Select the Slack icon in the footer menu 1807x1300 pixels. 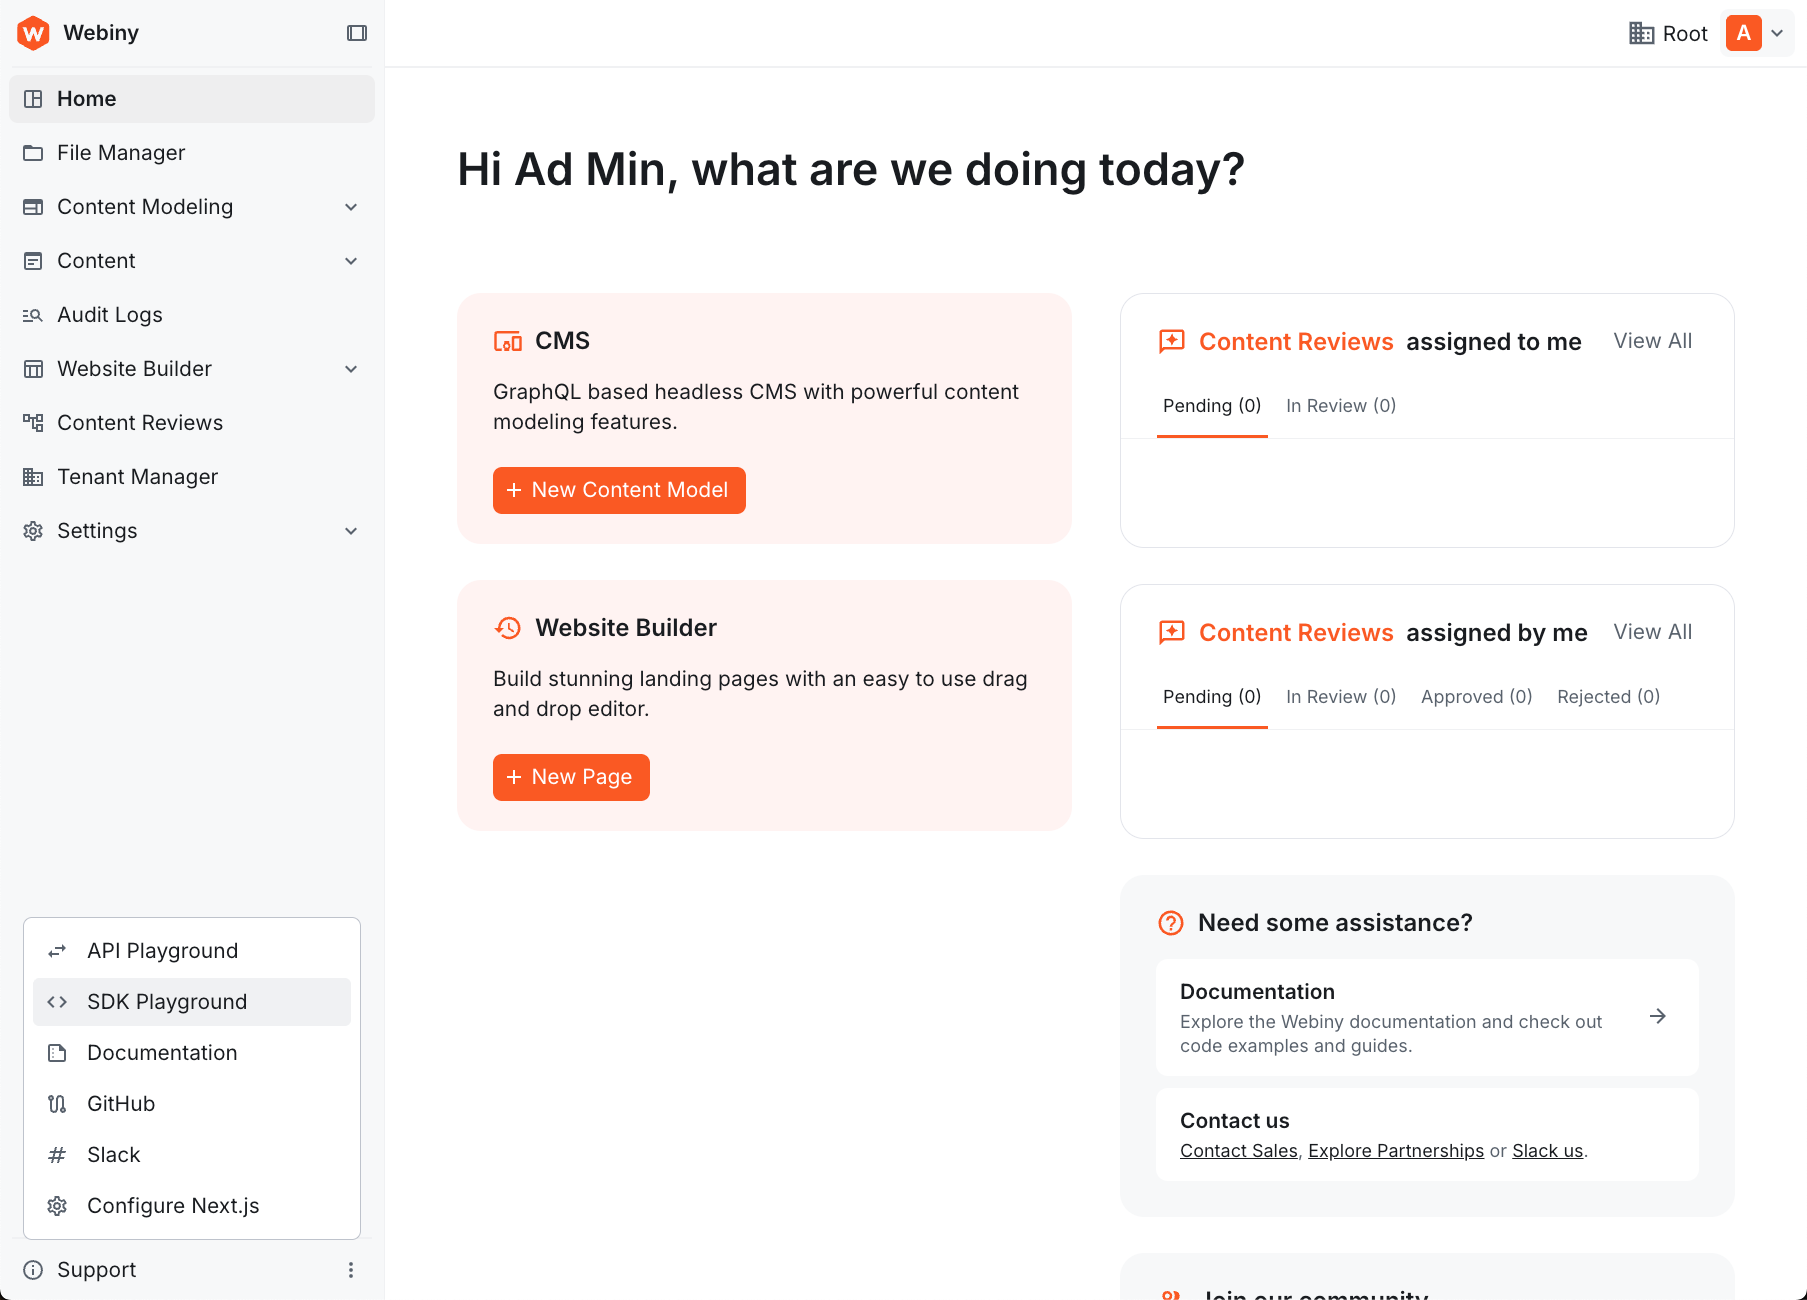coord(57,1154)
